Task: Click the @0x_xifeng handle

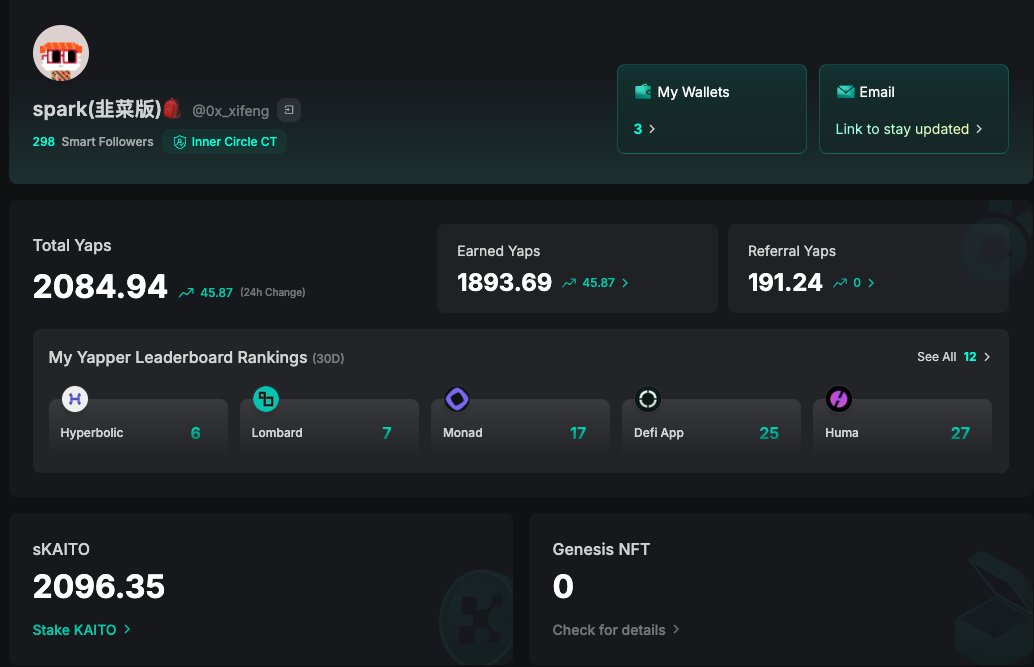Action: (x=230, y=111)
